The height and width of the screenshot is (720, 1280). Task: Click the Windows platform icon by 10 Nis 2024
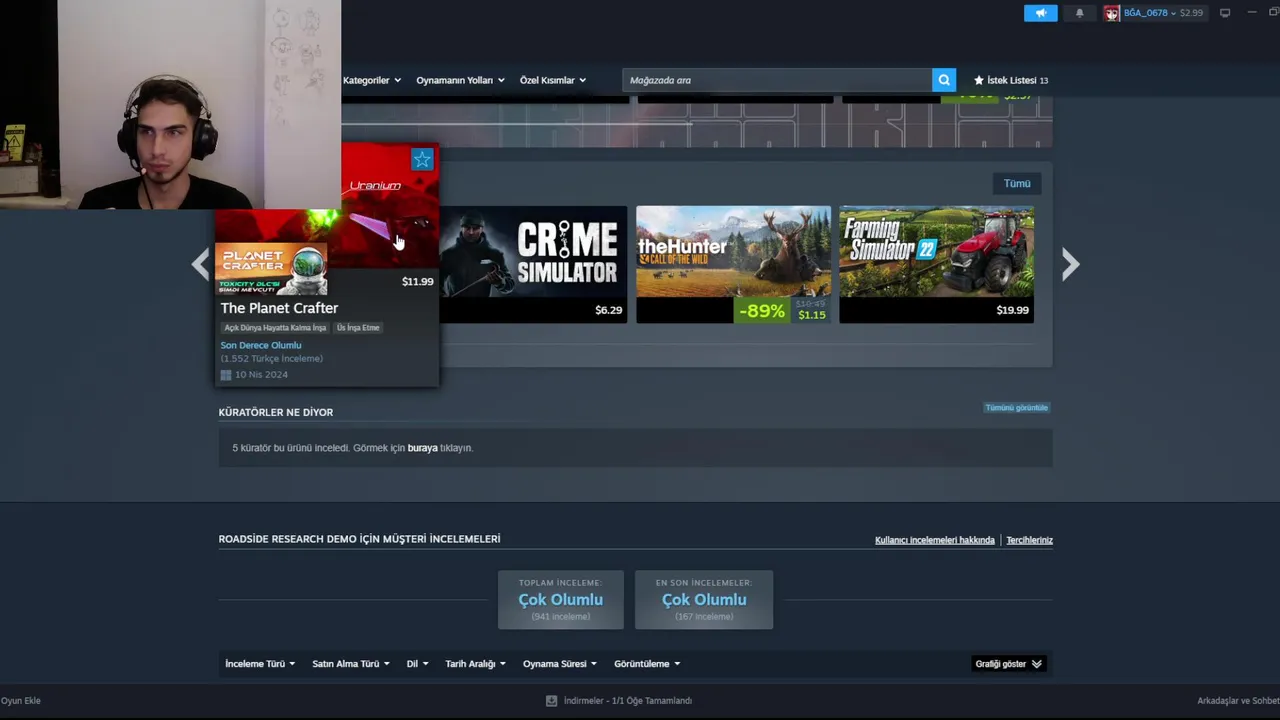(x=226, y=374)
